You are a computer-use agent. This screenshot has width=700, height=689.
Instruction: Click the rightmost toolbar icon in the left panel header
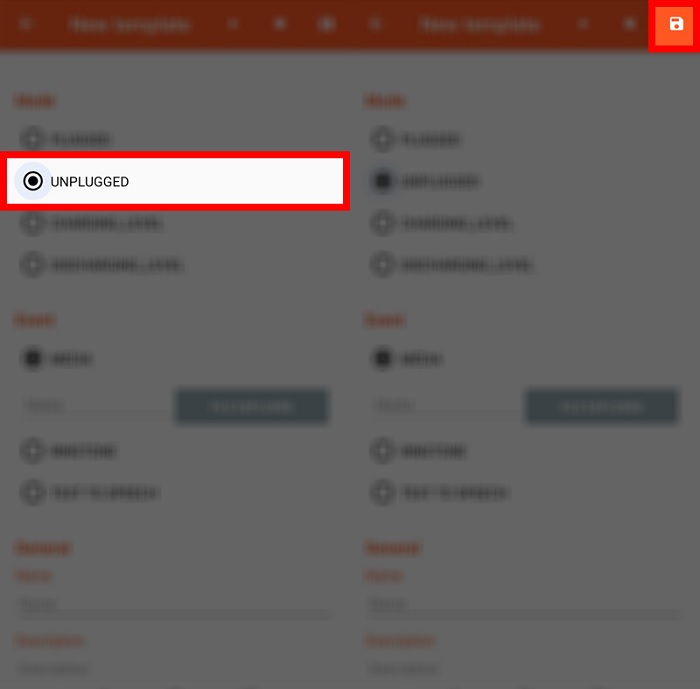326,24
